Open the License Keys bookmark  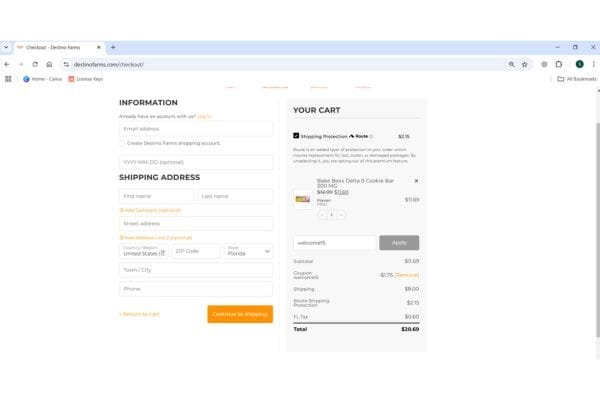[85, 79]
